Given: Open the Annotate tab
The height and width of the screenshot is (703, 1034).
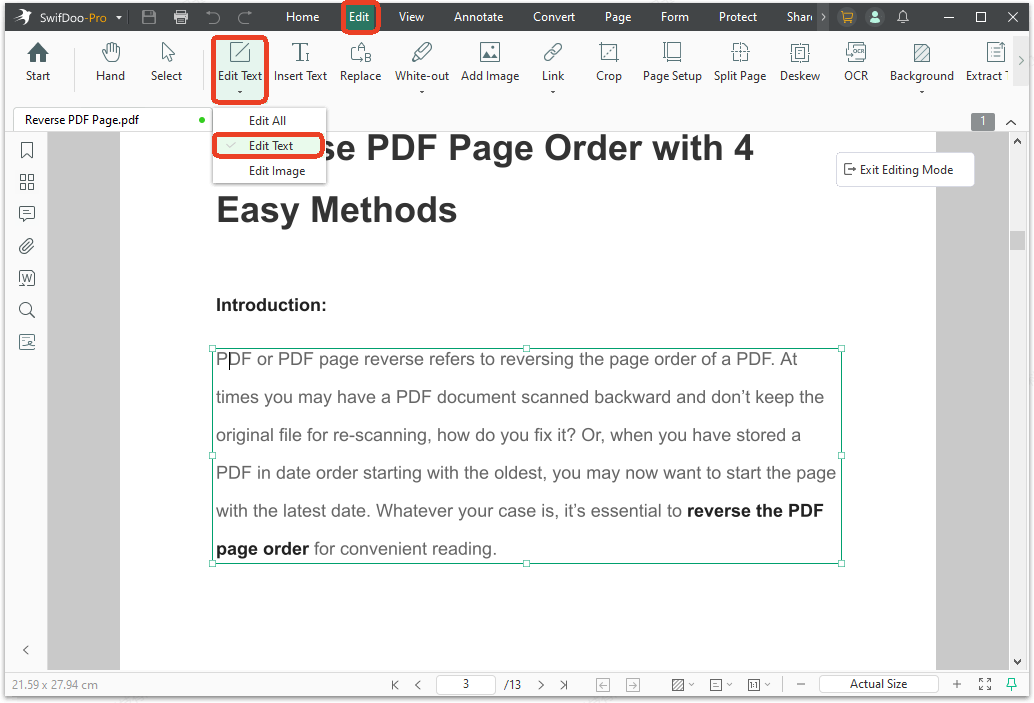Looking at the screenshot, I should 478,17.
